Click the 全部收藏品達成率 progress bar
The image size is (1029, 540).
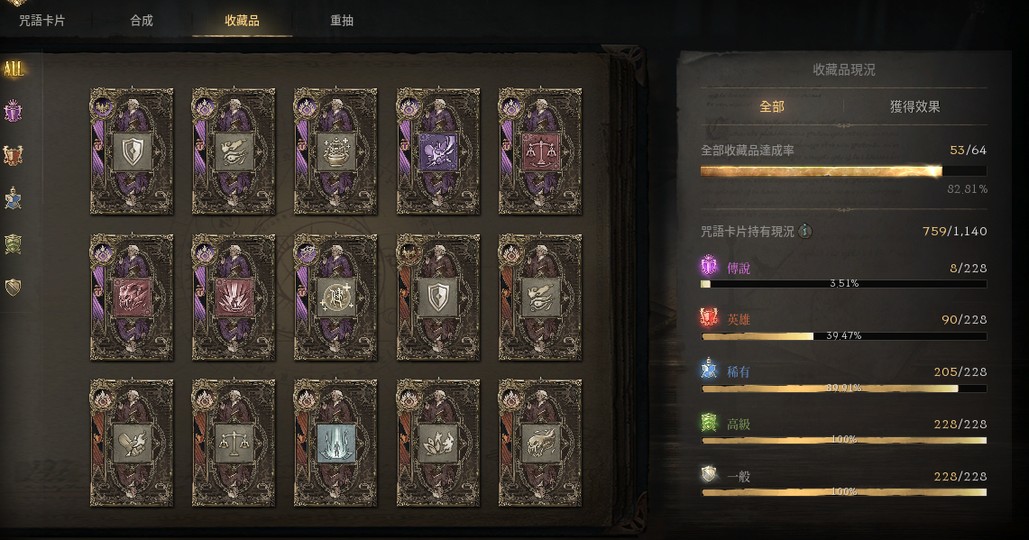point(844,171)
